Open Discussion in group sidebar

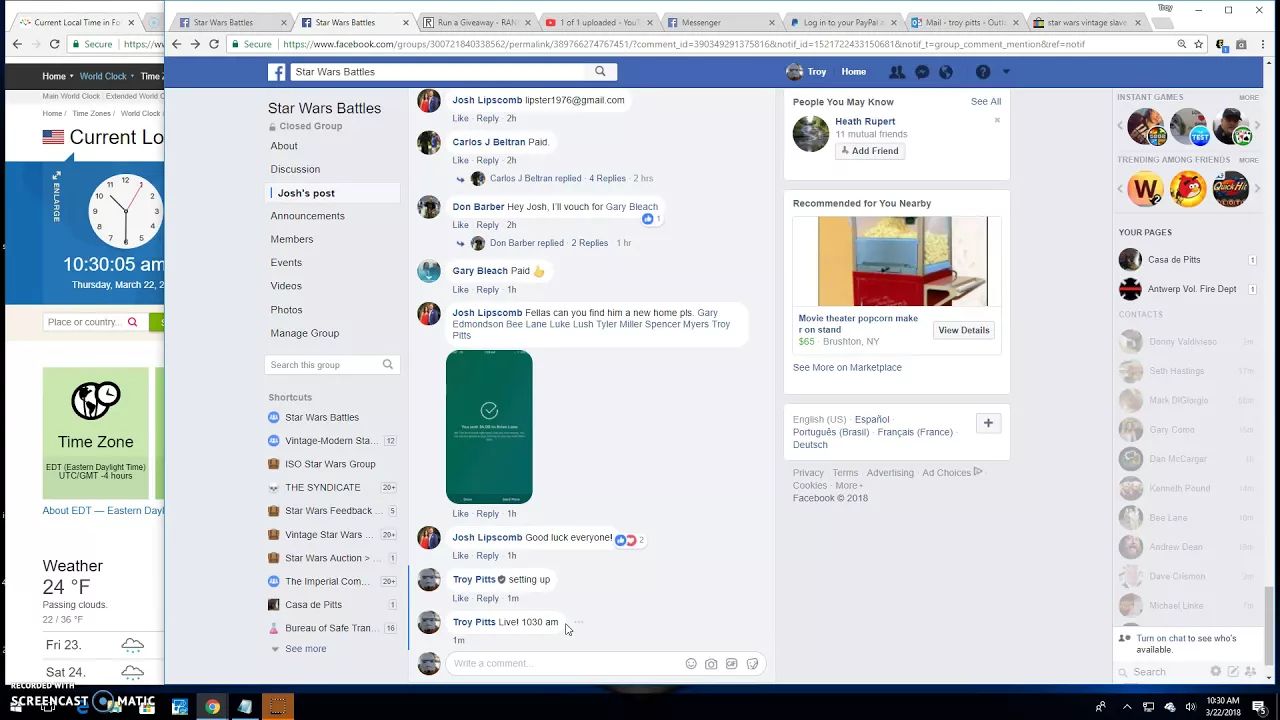pyautogui.click(x=295, y=169)
